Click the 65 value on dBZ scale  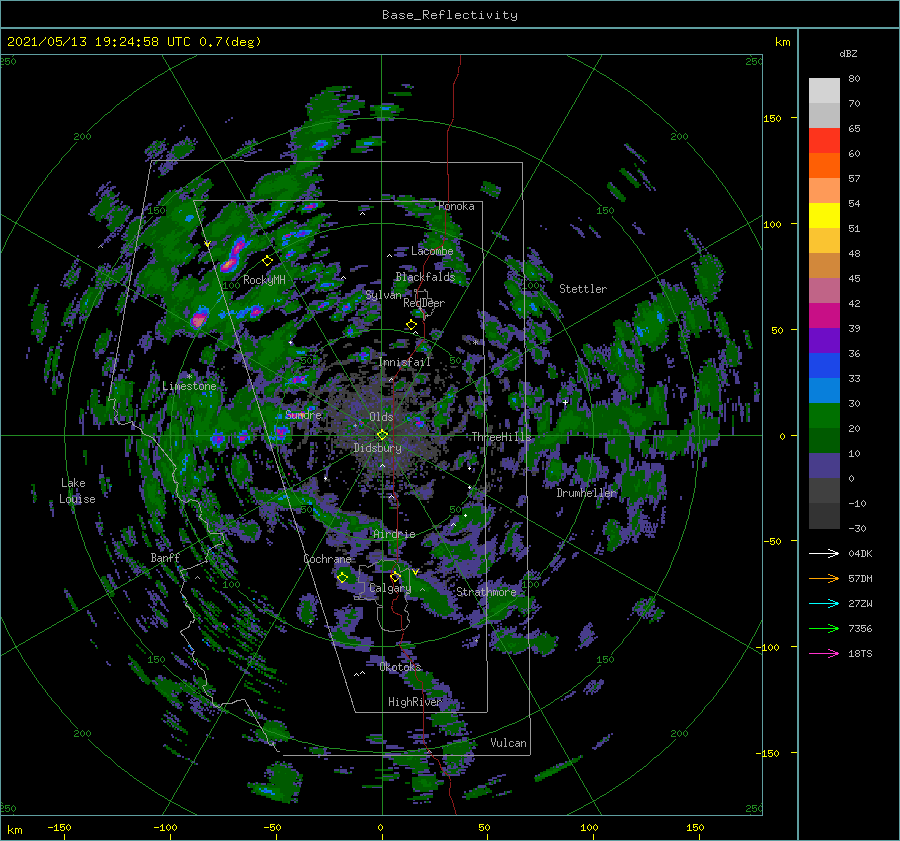(x=854, y=129)
